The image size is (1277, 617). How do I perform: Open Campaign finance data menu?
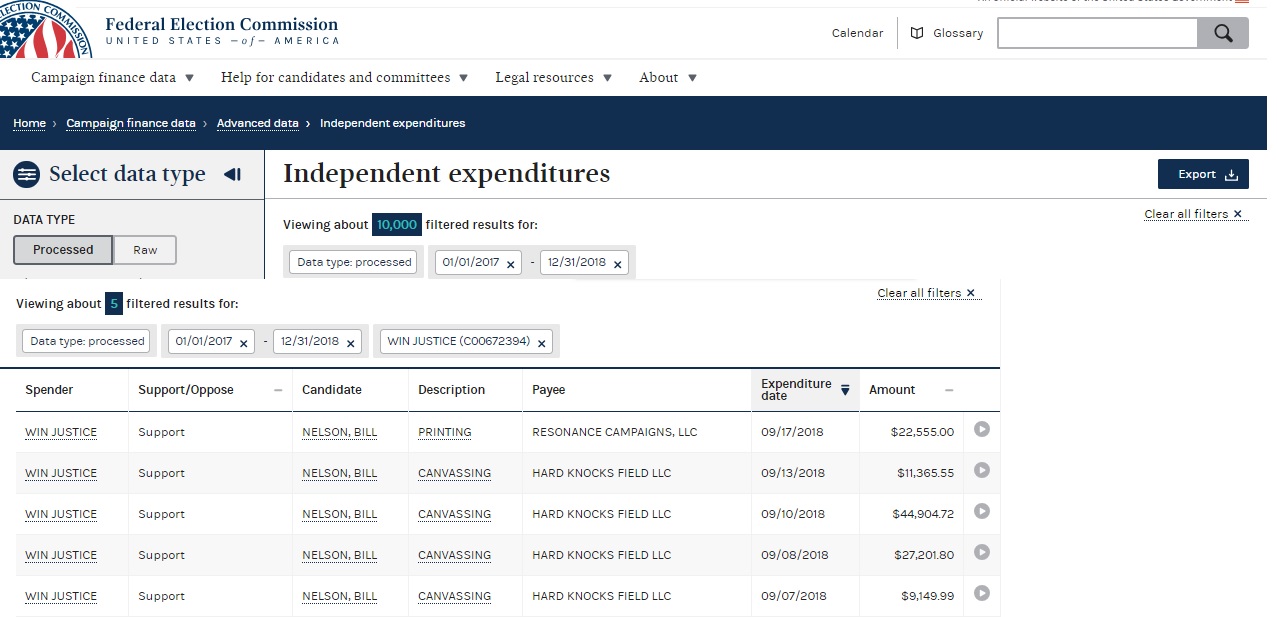[x=113, y=77]
